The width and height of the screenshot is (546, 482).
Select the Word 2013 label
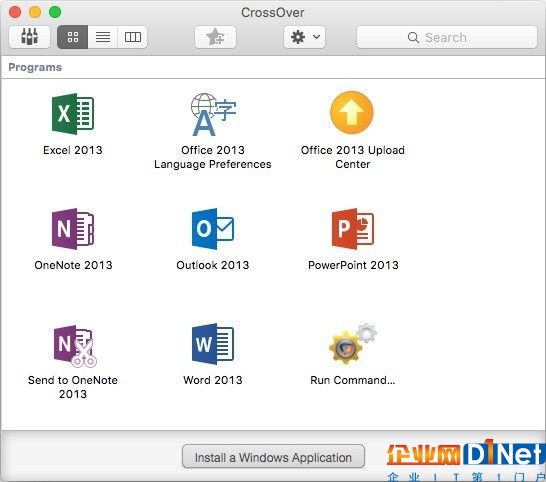tap(213, 380)
